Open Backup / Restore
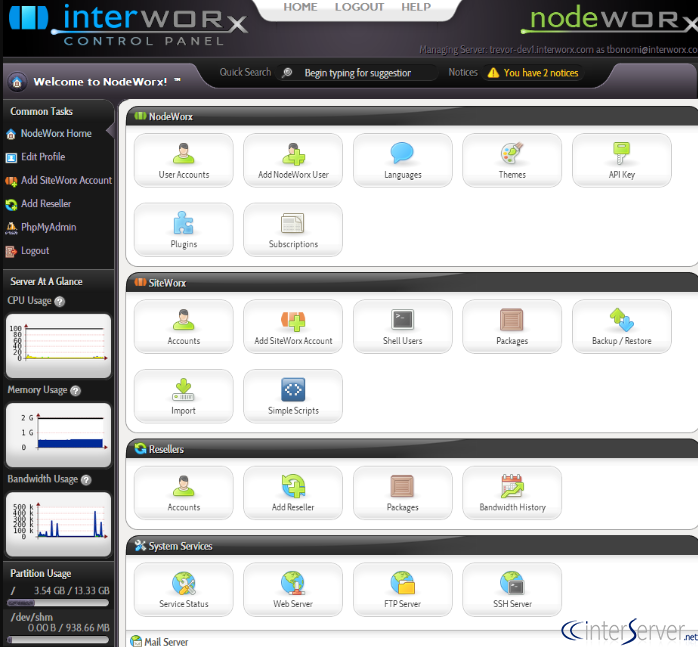698x647 pixels. [621, 327]
